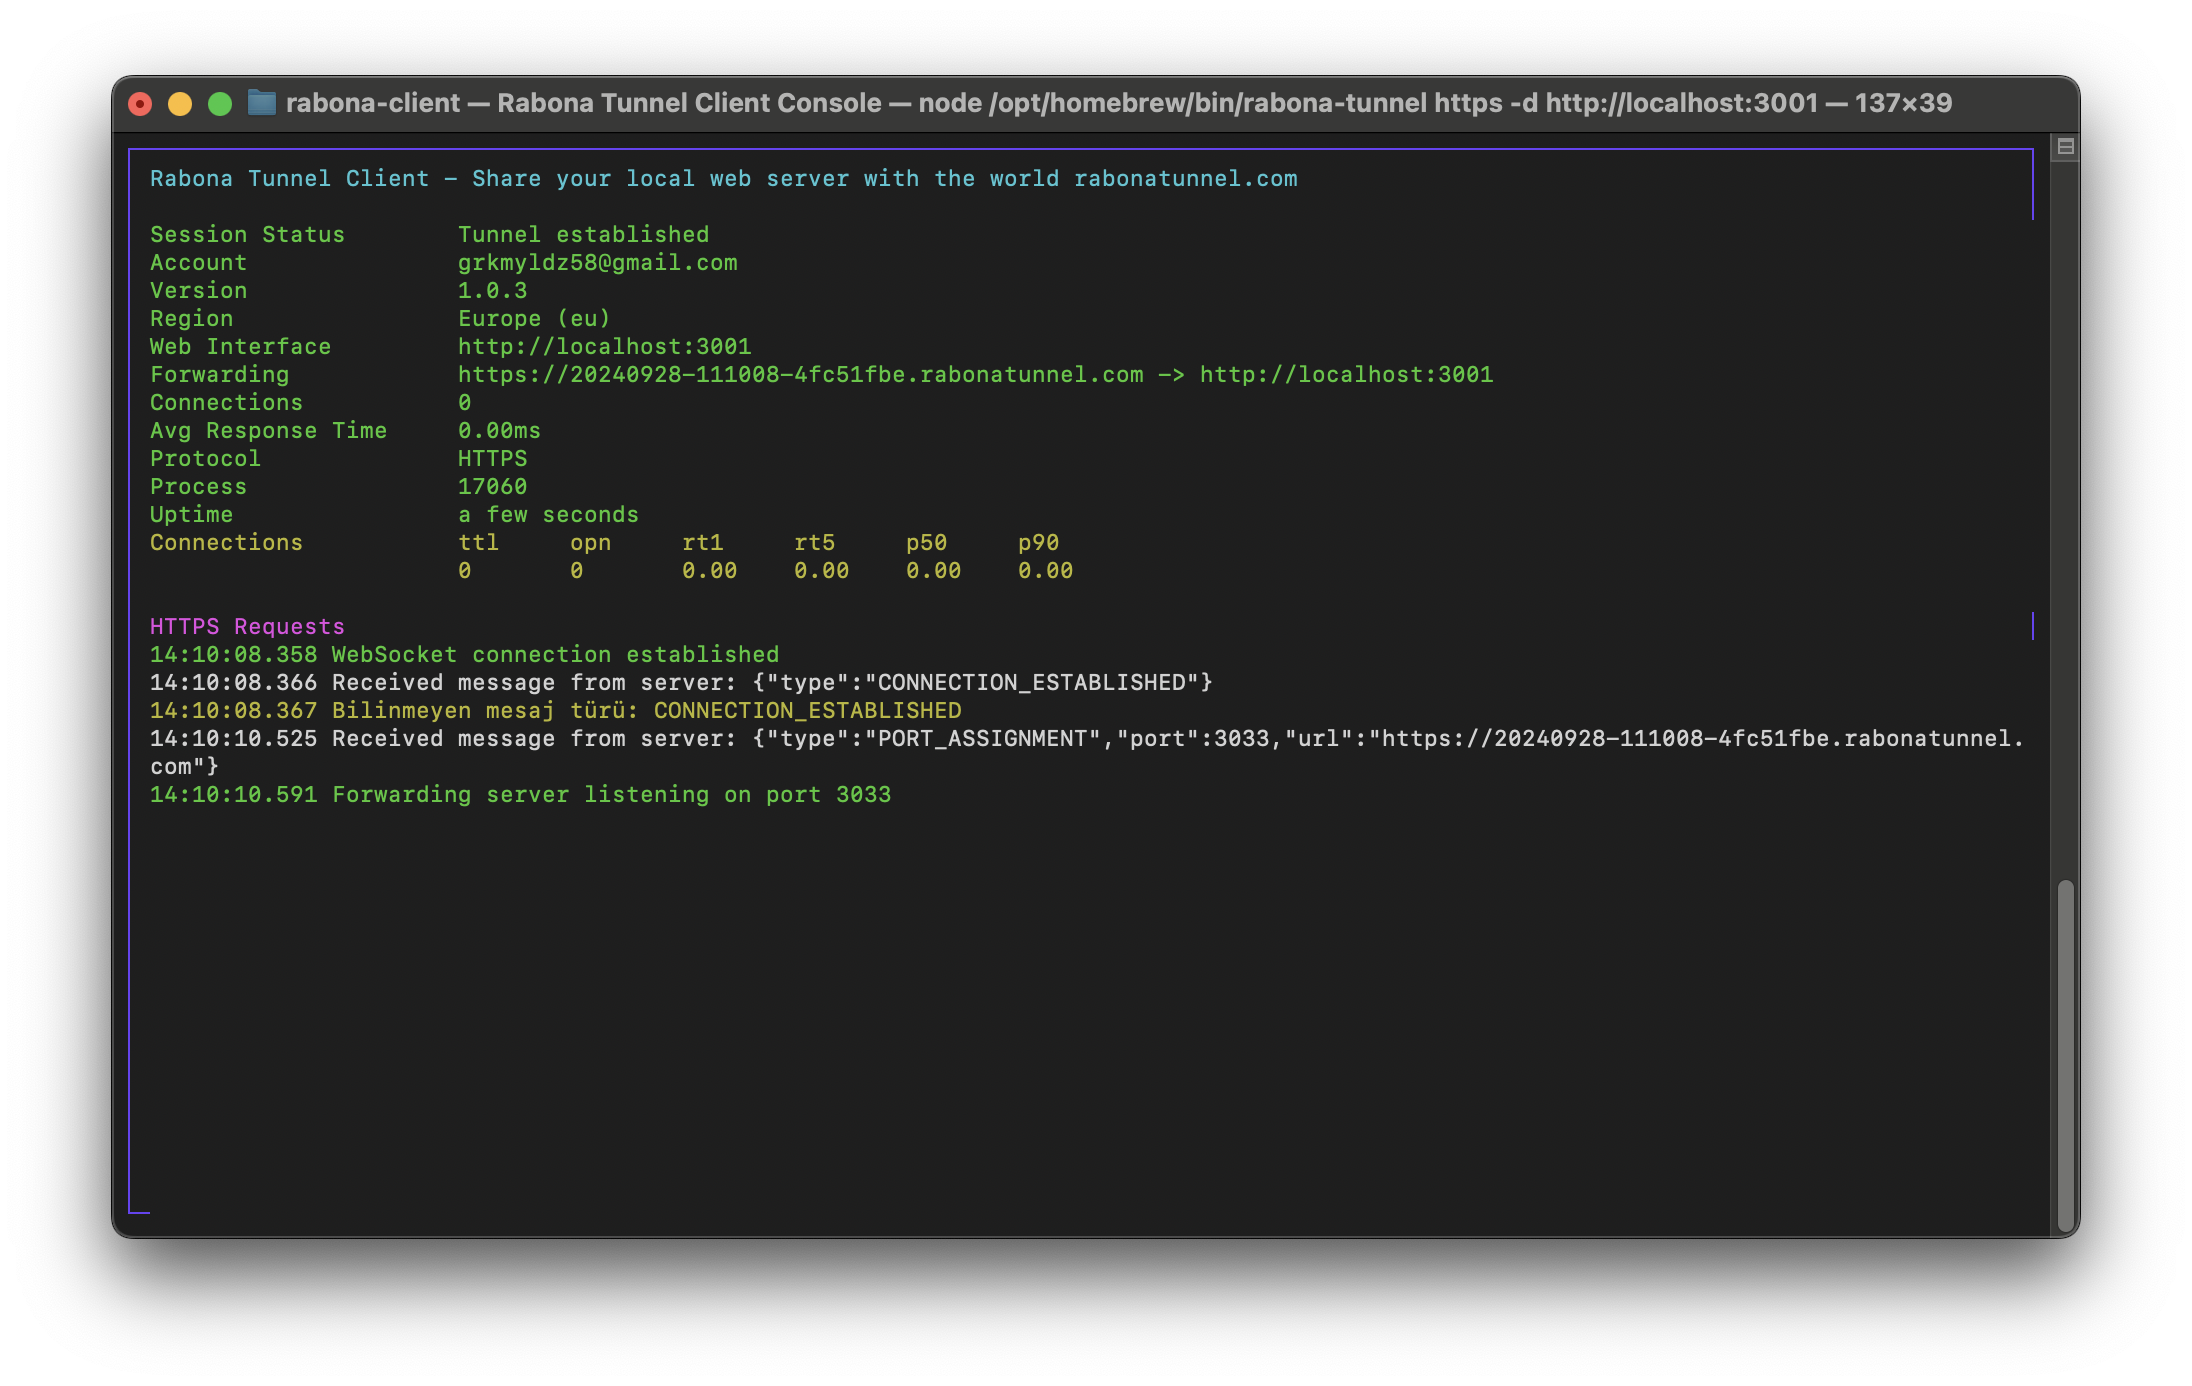Click the 'HTTPS Requests' section heading

pos(247,627)
